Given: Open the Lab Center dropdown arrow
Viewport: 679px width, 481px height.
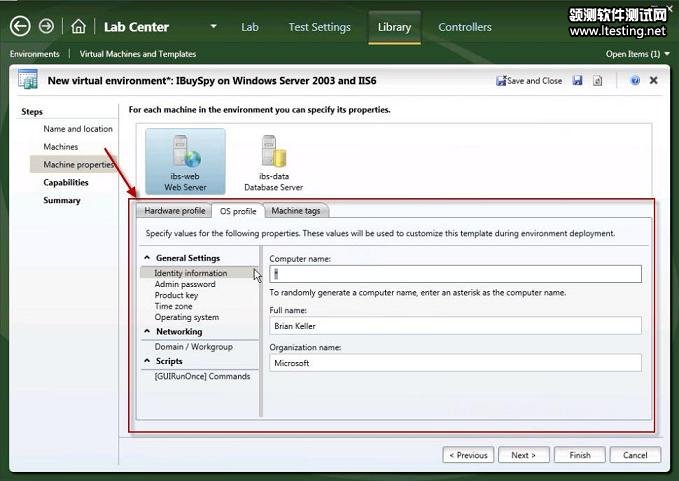Looking at the screenshot, I should point(213,27).
